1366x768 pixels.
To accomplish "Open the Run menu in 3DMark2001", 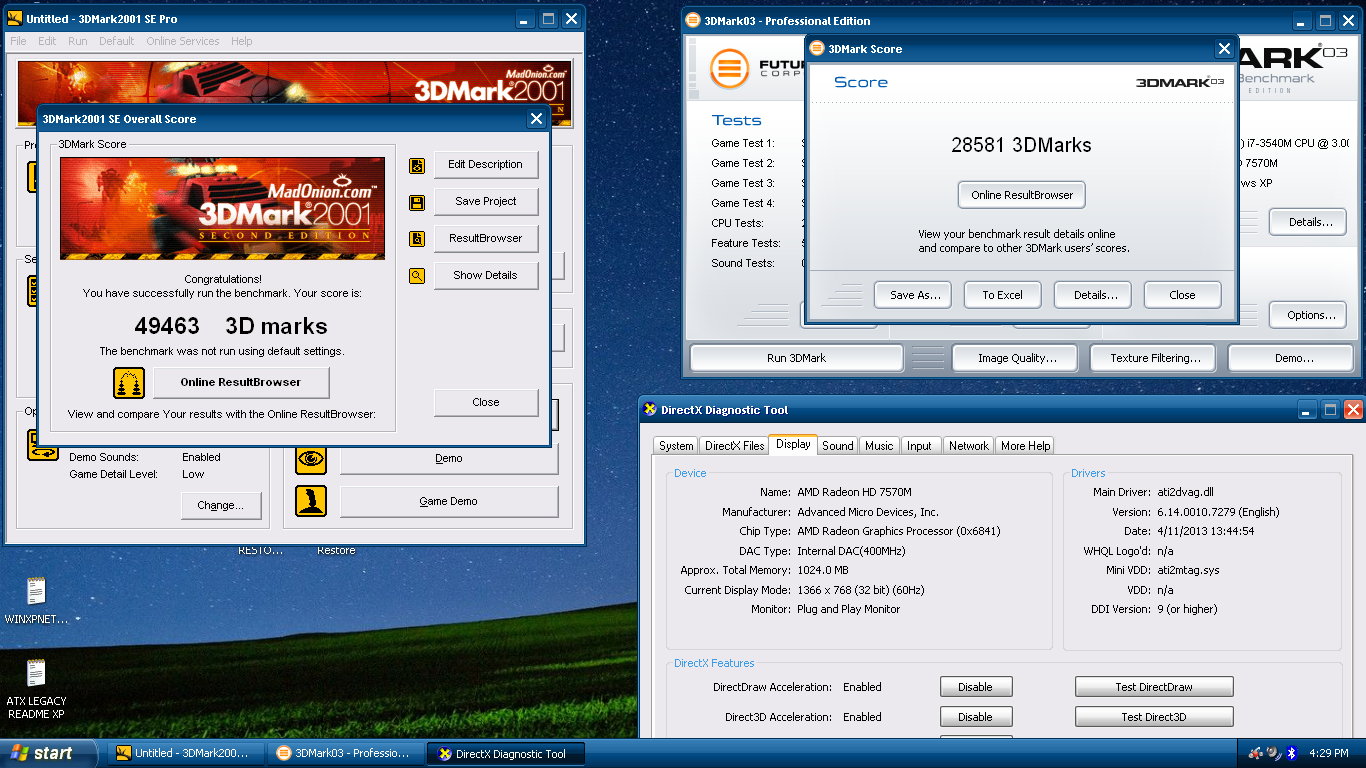I will [x=78, y=41].
